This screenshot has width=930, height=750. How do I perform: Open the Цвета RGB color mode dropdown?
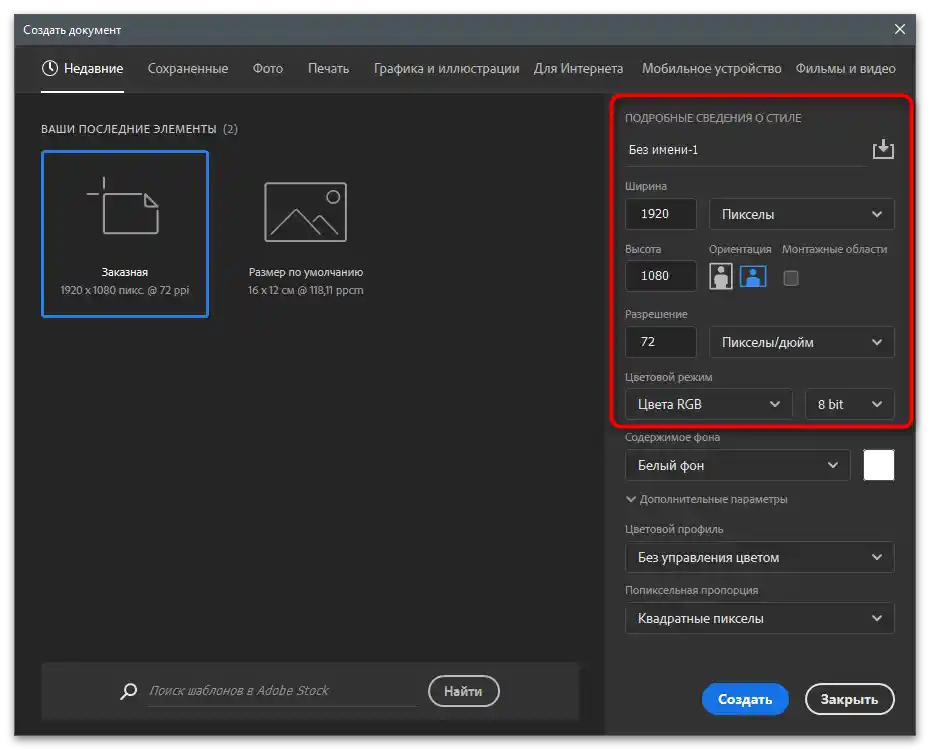(709, 404)
